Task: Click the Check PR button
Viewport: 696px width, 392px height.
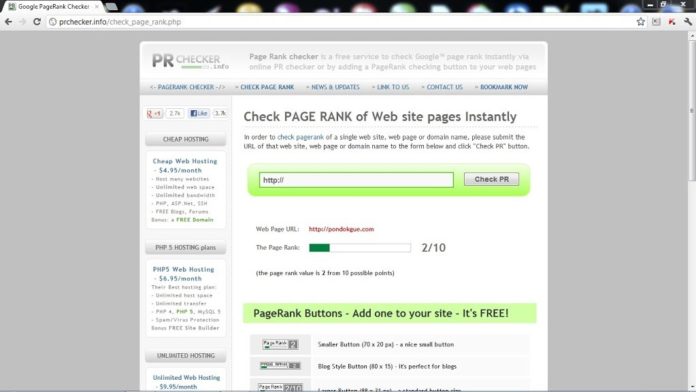Action: point(491,179)
